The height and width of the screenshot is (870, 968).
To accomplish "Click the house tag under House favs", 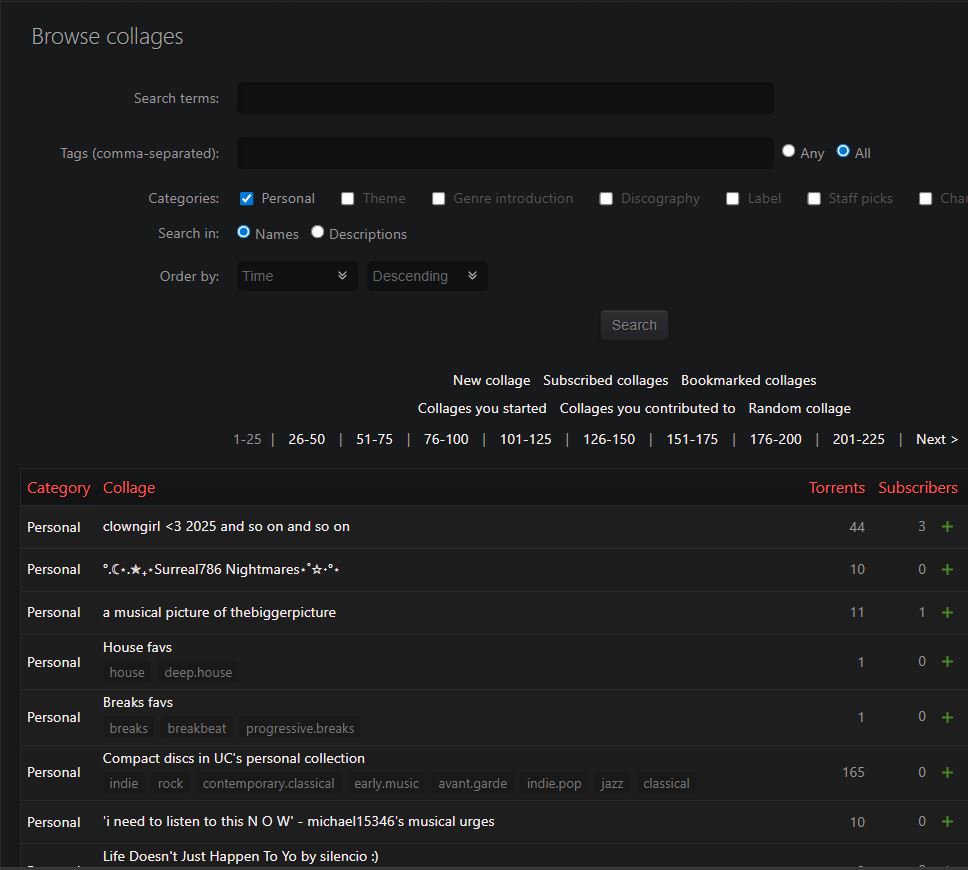I will coord(127,672).
